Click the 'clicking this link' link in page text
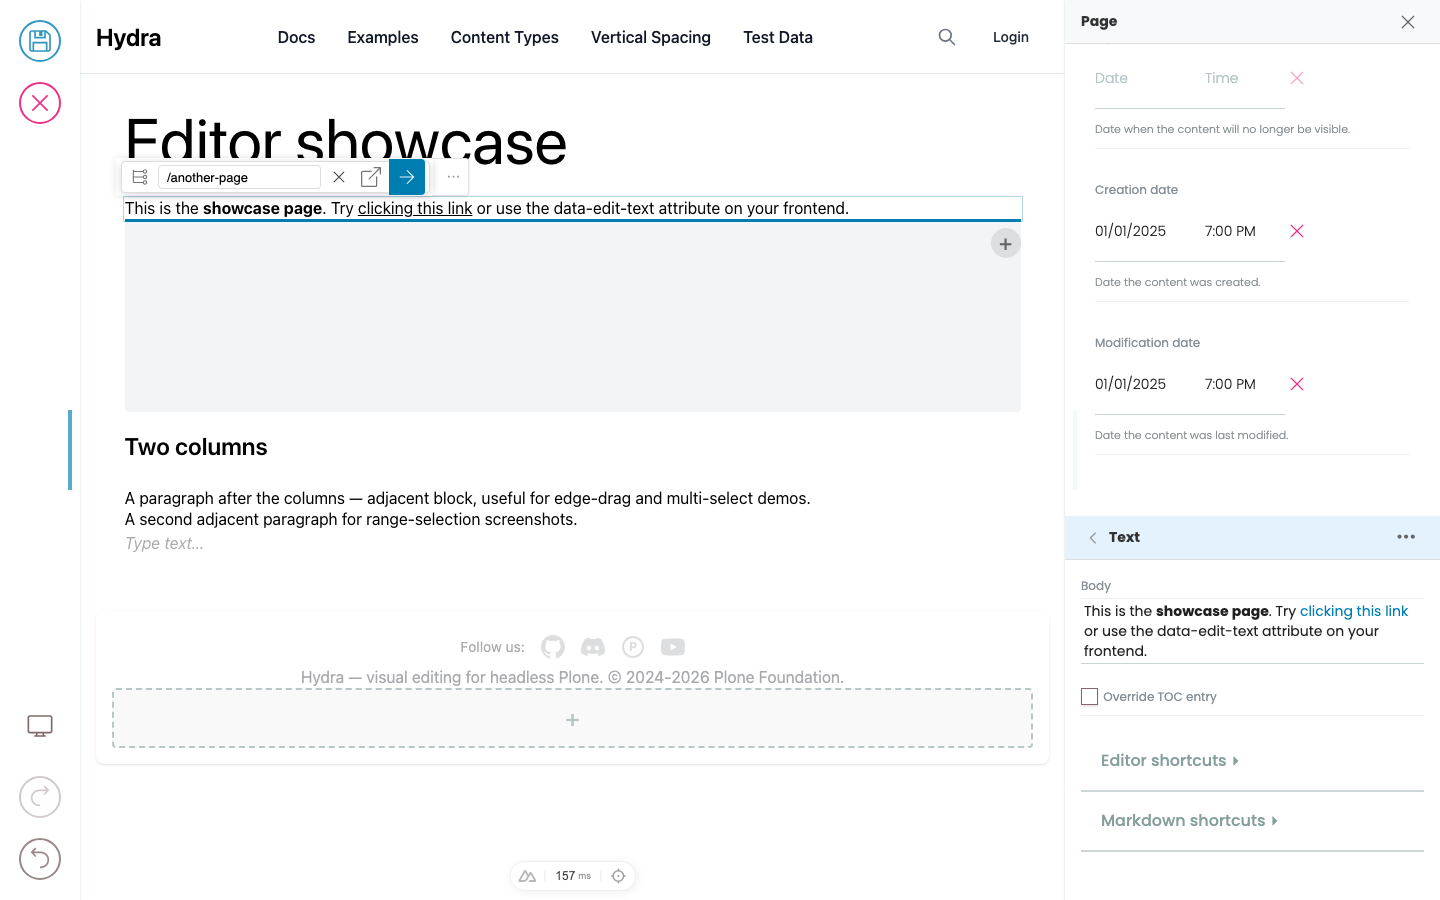 415,208
